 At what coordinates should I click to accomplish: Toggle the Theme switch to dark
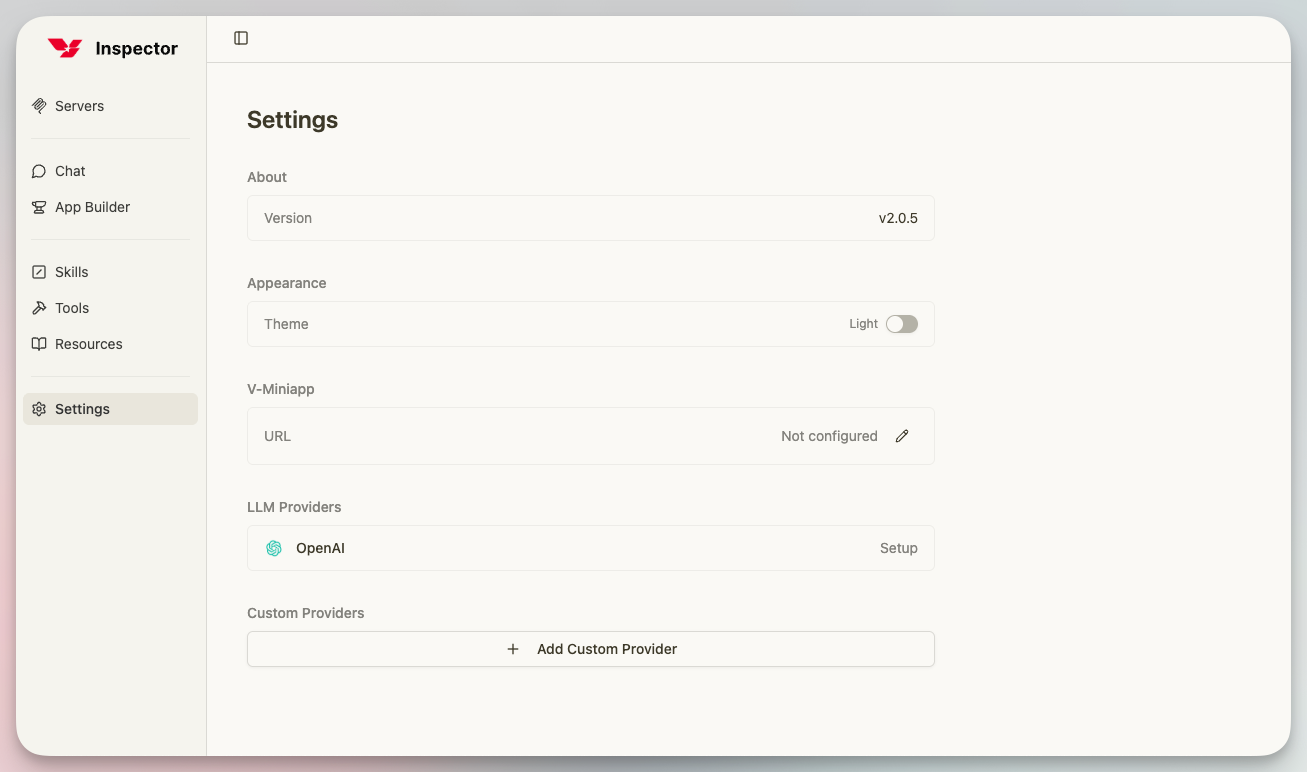902,324
